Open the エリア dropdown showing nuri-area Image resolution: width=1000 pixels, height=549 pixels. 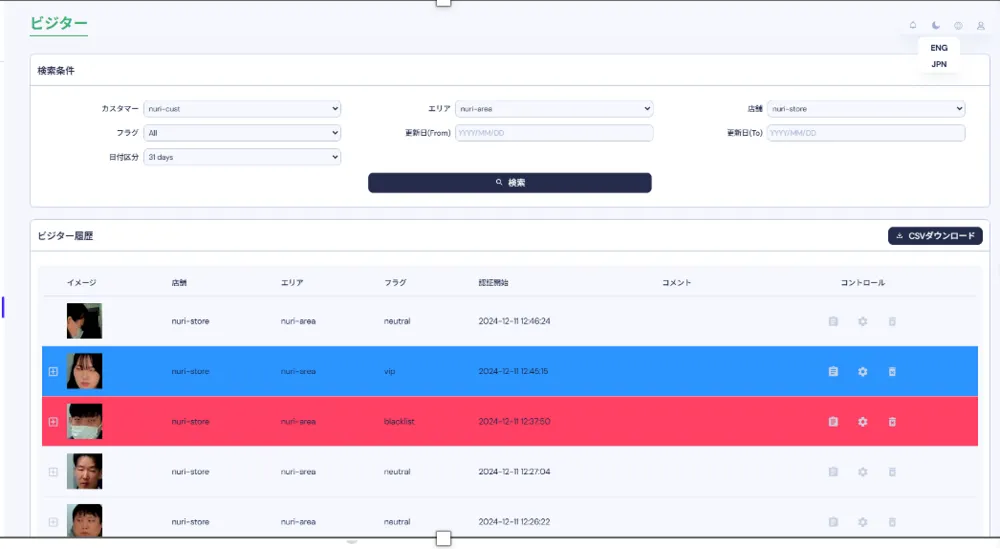[553, 109]
